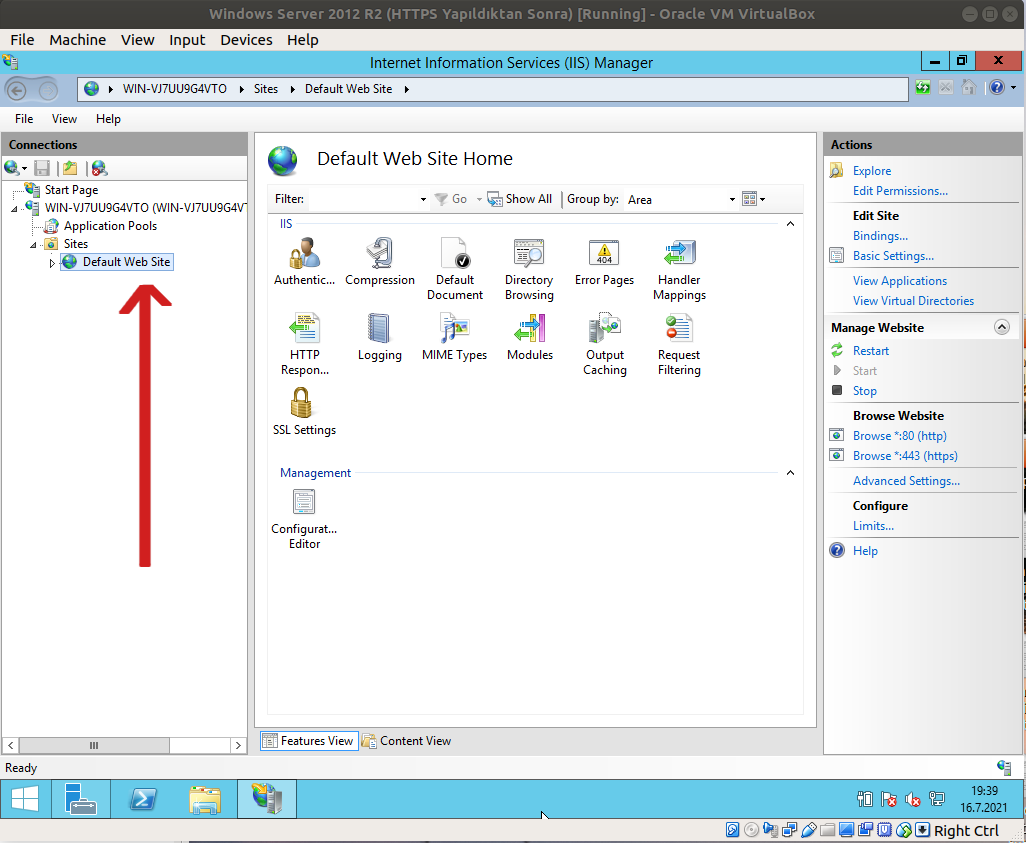
Task: Browse the site on *:443 (https)
Action: click(905, 456)
